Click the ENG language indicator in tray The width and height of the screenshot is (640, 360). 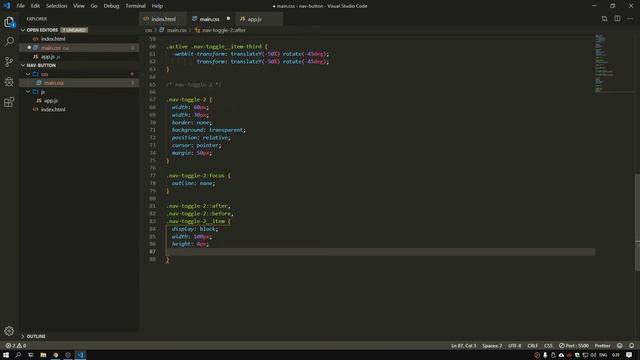[x=603, y=355]
